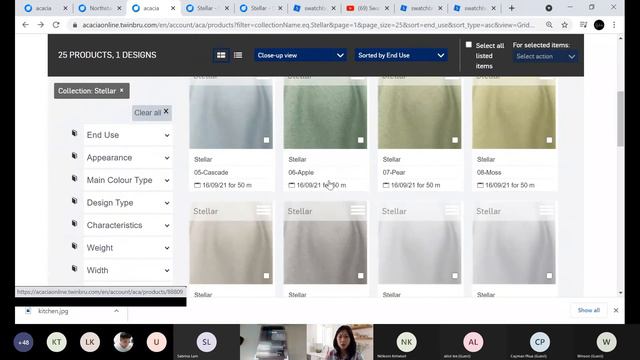Bookmark this page with the star icon
This screenshot has width=640, height=360.
tap(564, 25)
